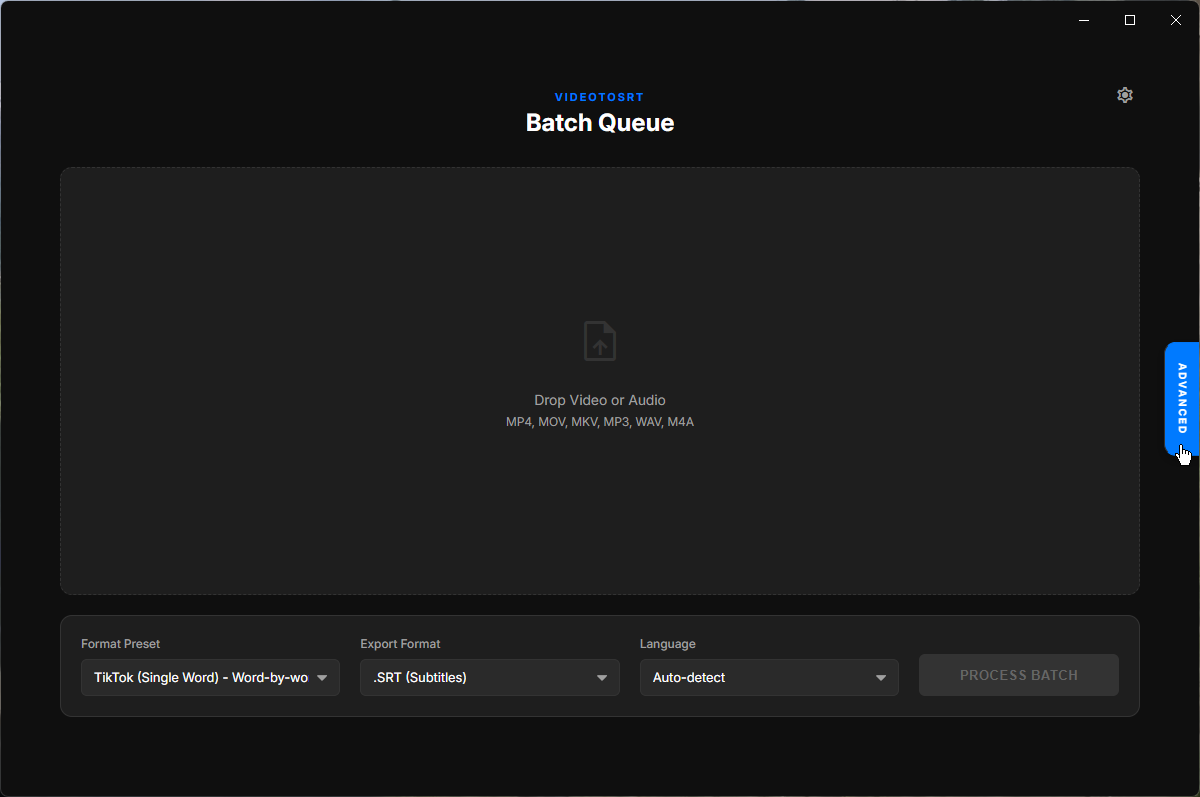Screen dimensions: 1200x797
Task: Minimize the application window
Action: pyautogui.click(x=1084, y=20)
